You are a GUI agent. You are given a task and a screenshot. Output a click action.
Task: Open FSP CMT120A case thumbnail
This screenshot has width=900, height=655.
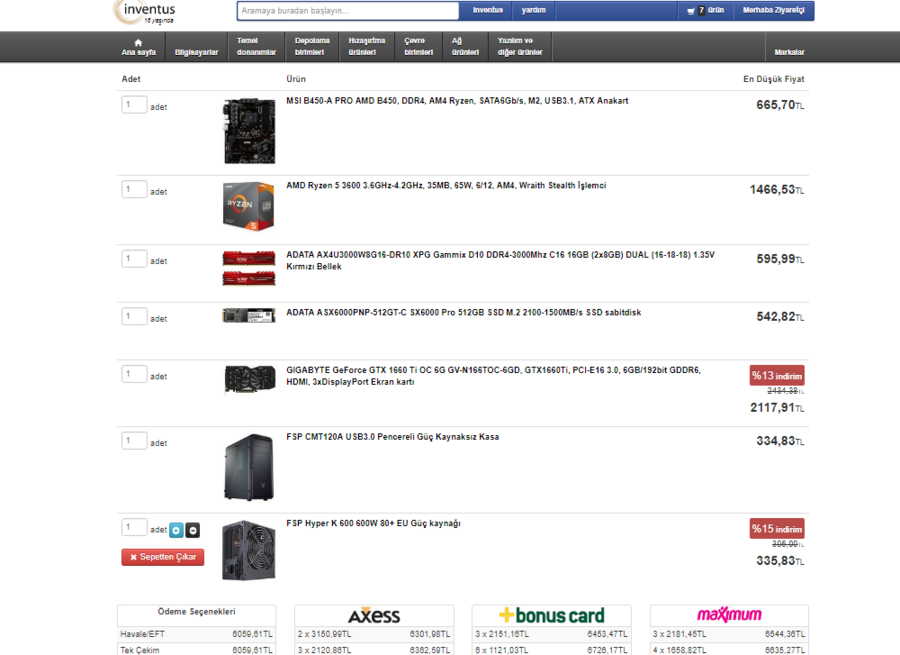click(x=249, y=467)
